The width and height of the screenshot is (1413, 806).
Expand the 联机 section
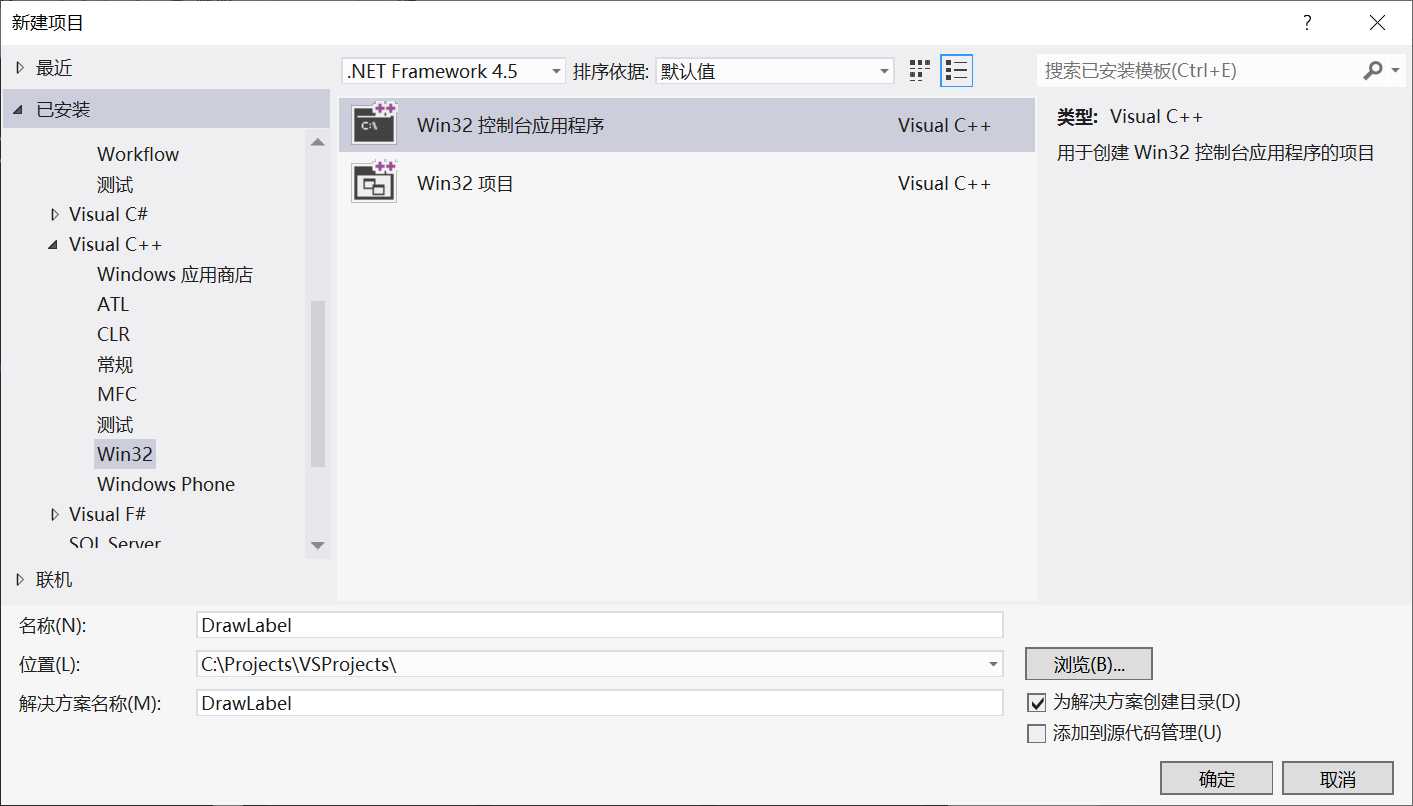tap(20, 580)
